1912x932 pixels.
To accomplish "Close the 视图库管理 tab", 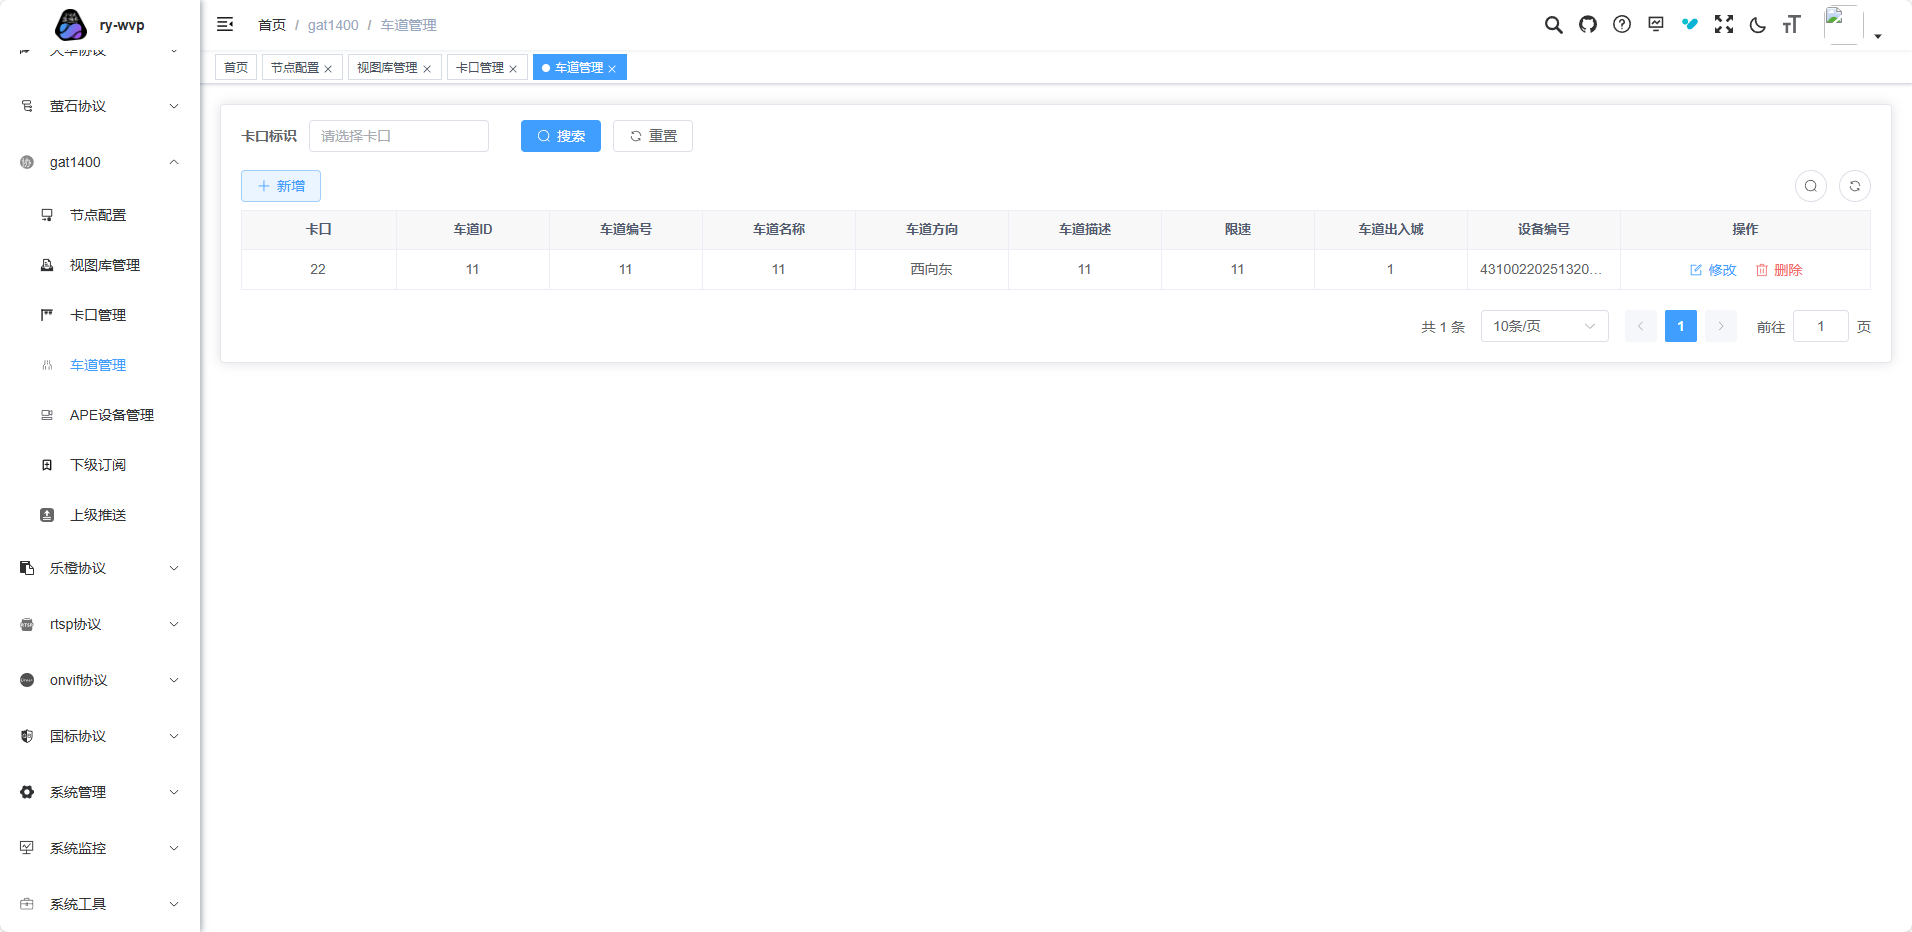I will [427, 69].
